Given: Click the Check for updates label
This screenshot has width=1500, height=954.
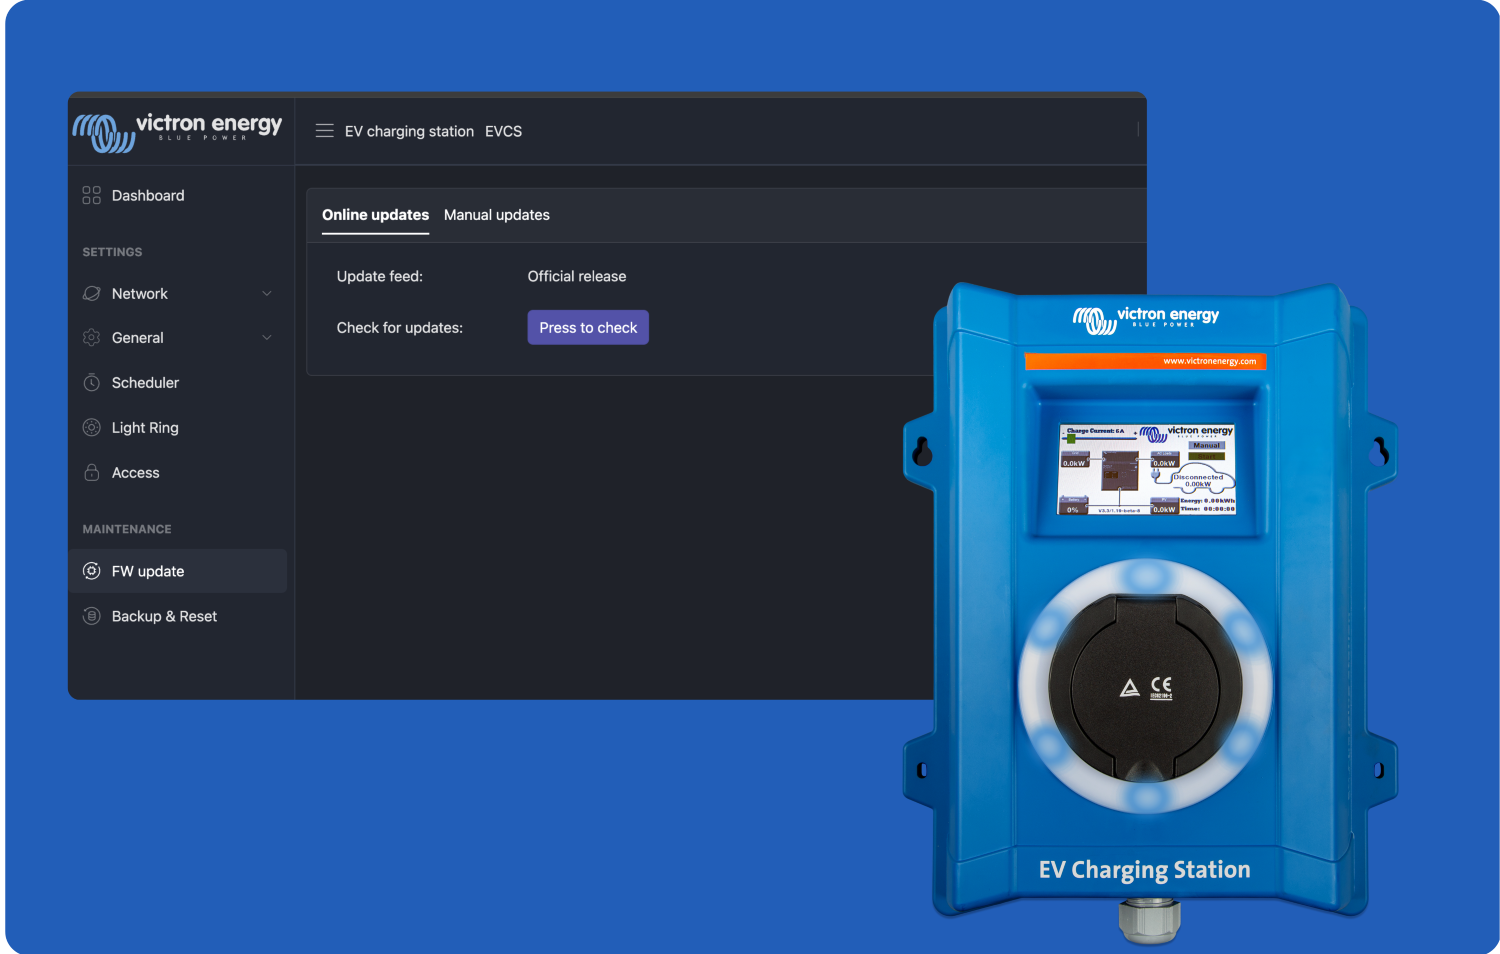Looking at the screenshot, I should click(400, 327).
